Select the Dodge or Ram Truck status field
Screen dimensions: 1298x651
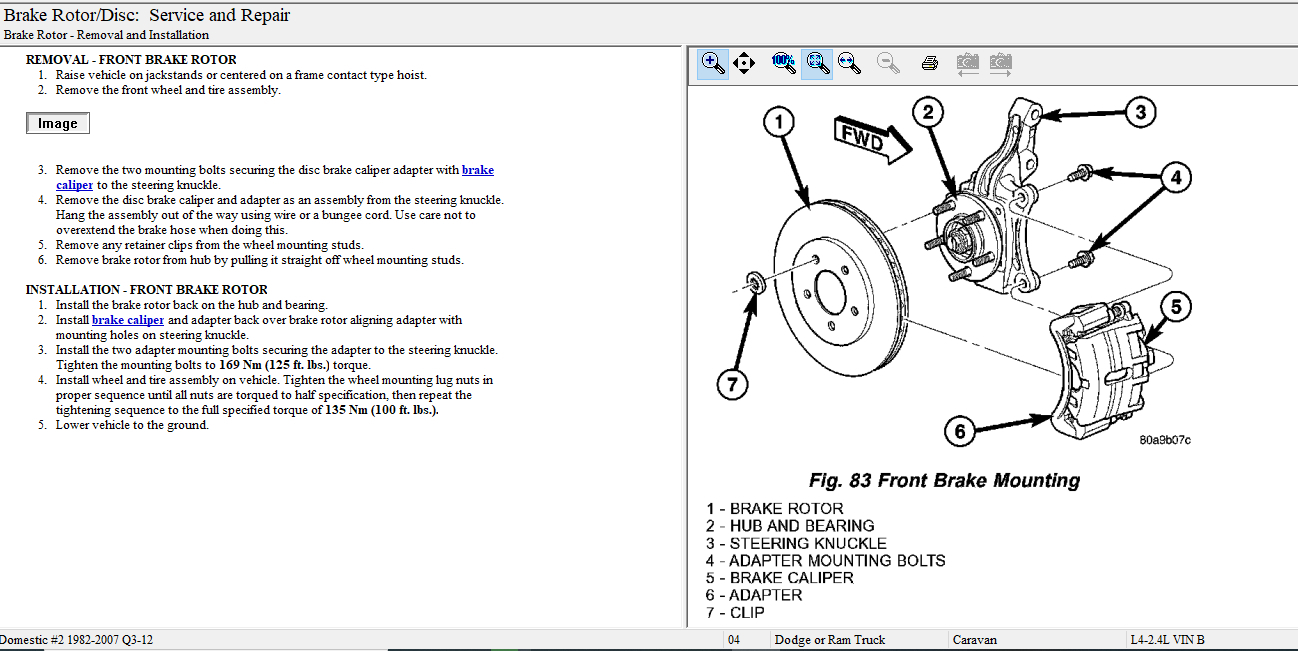pos(829,640)
